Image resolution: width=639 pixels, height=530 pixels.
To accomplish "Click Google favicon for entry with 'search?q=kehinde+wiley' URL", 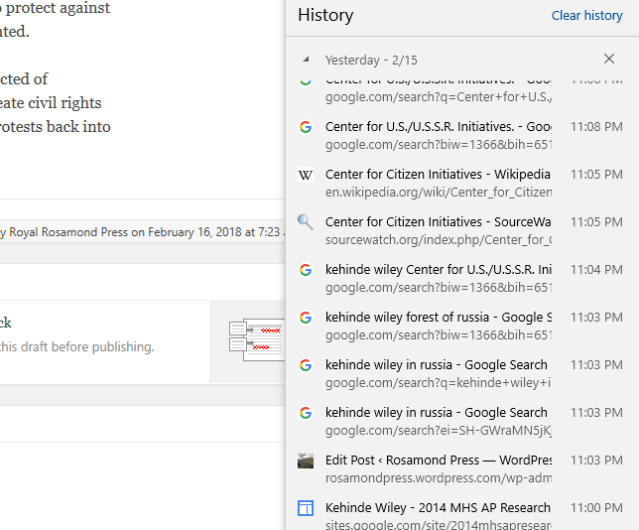I will point(306,365).
